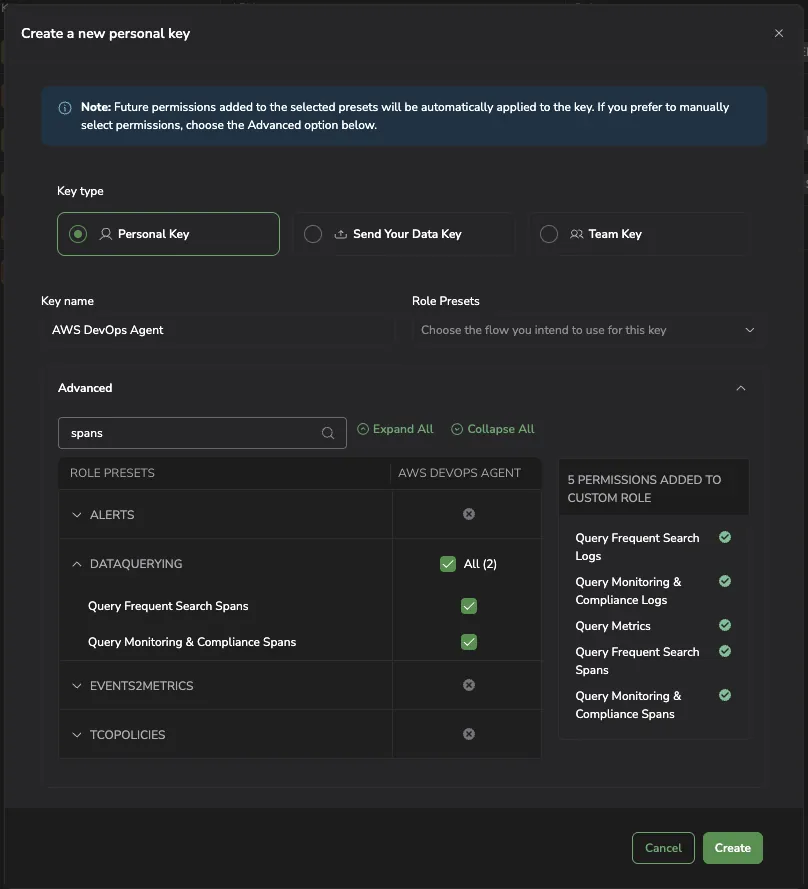Click the spans search field
Image resolution: width=808 pixels, height=889 pixels.
(x=202, y=433)
